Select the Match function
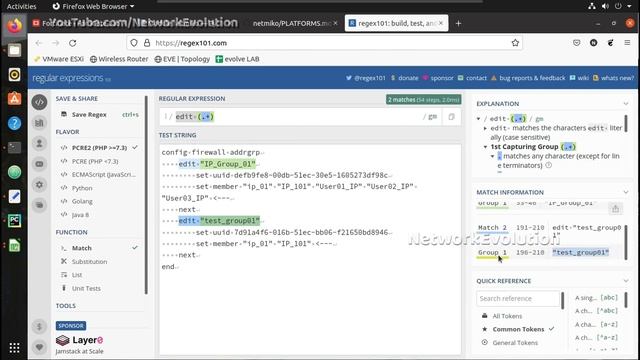Screen dimensions: 640x360 click(99, 248)
